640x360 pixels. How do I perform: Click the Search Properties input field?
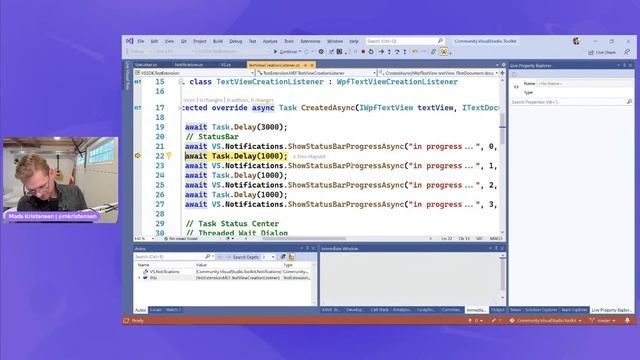(568, 102)
